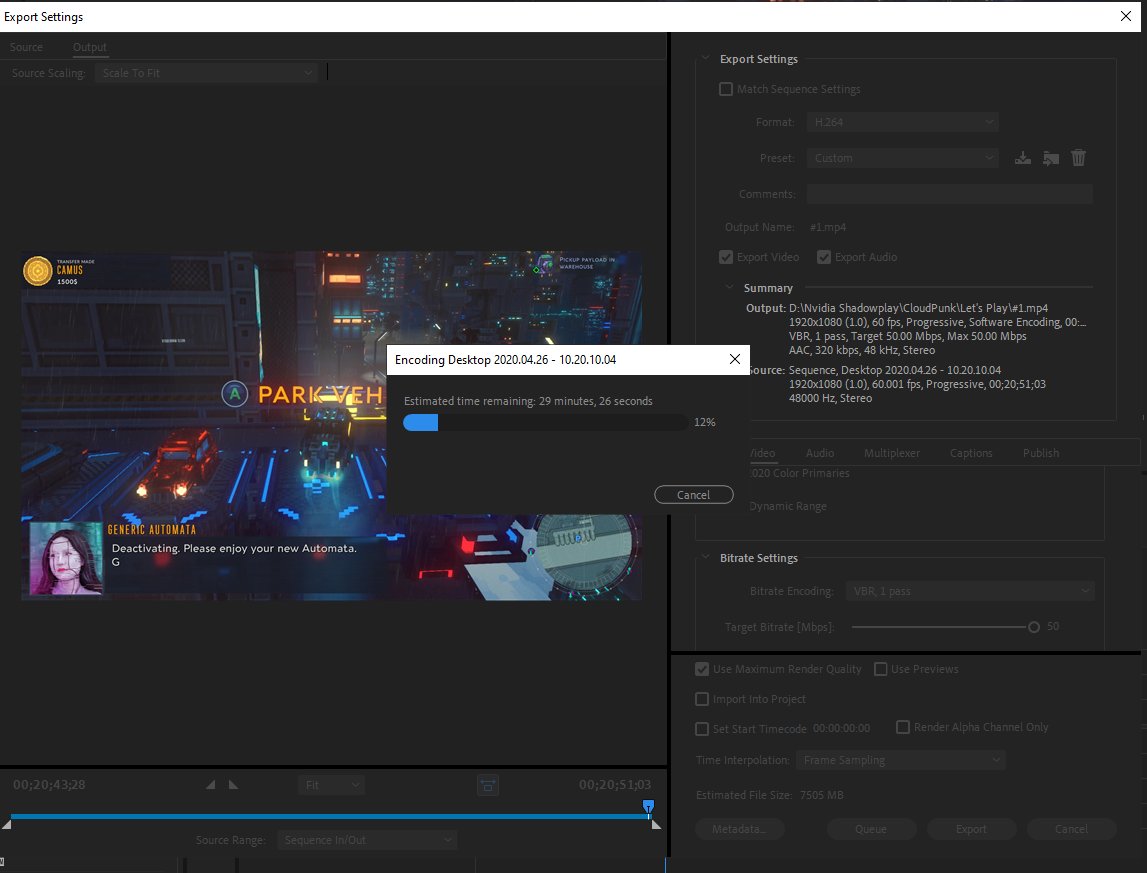
Task: Open Source Range Sequence In/Out dropdown
Action: [x=367, y=840]
